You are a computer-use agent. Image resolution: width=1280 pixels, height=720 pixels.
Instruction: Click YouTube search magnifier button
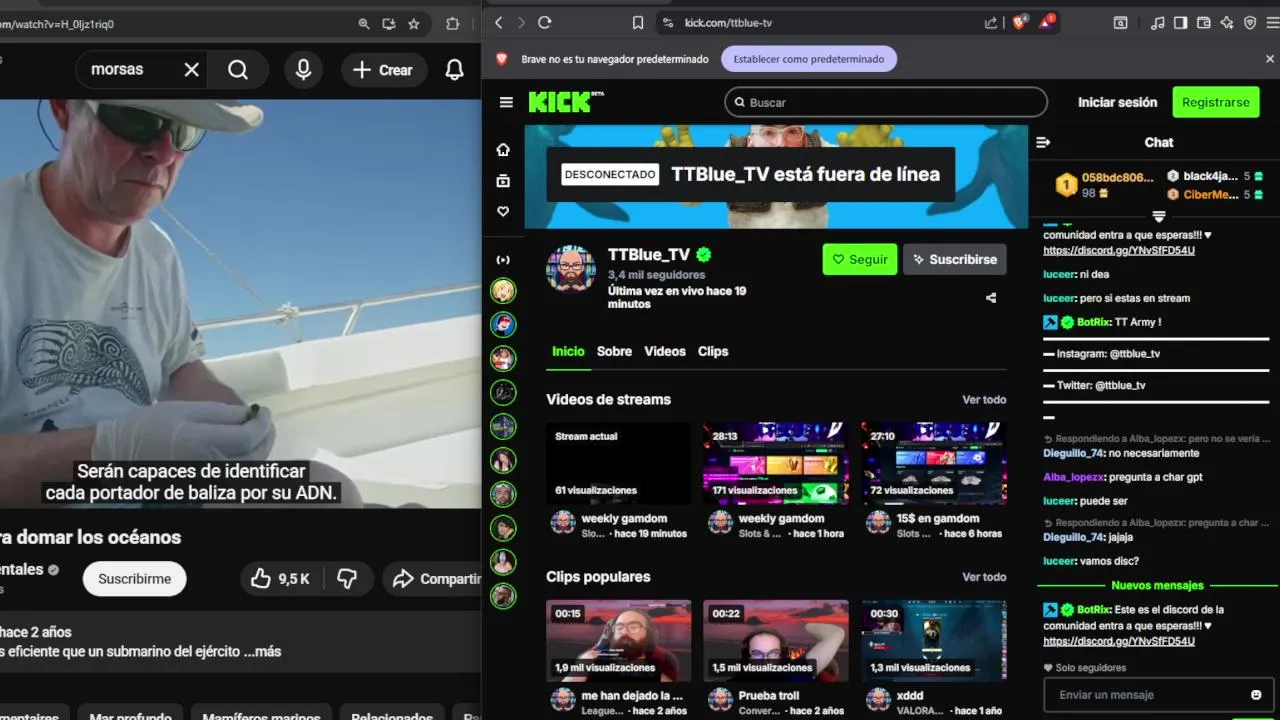point(238,69)
